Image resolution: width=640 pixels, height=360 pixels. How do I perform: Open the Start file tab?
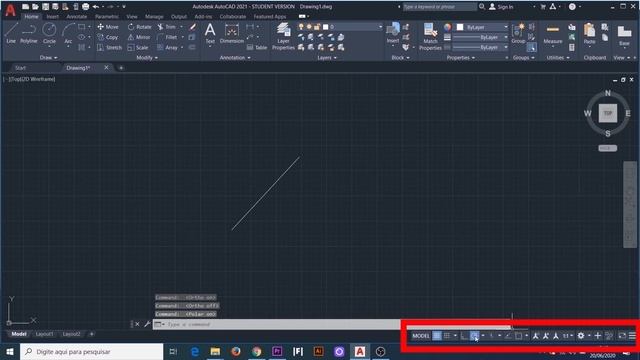point(21,68)
